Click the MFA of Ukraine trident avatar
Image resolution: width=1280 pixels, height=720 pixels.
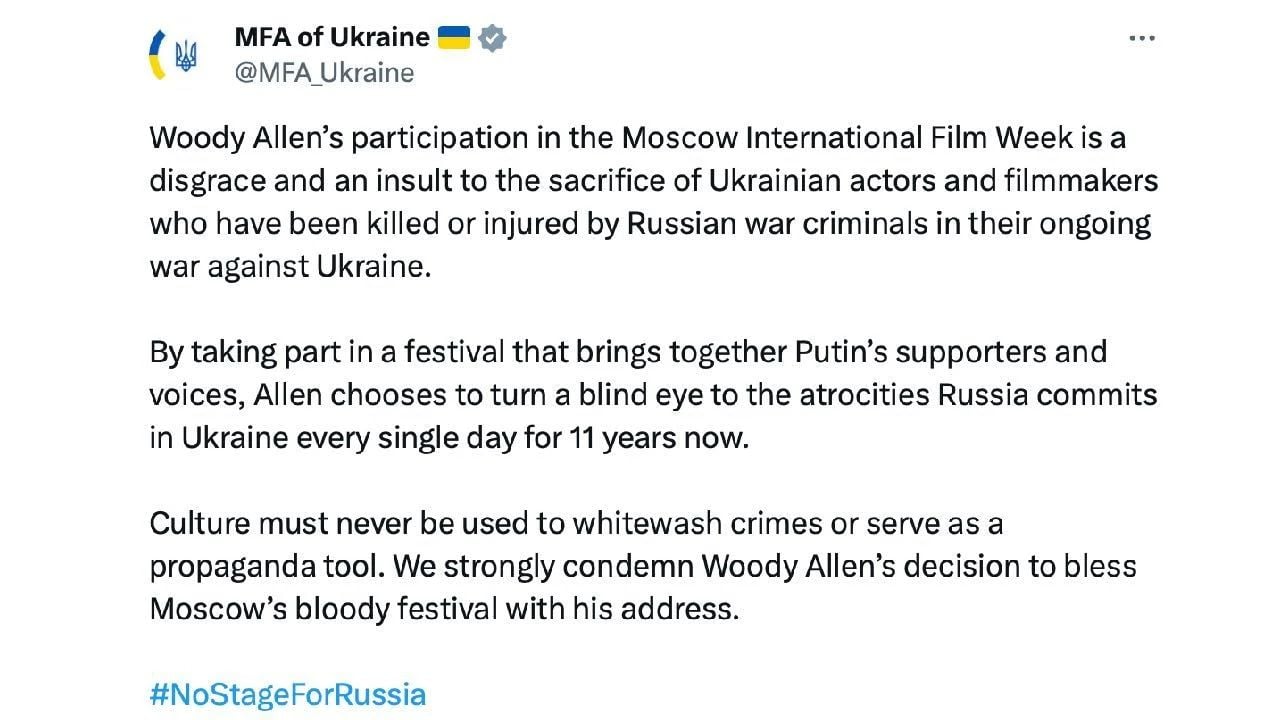pos(173,55)
